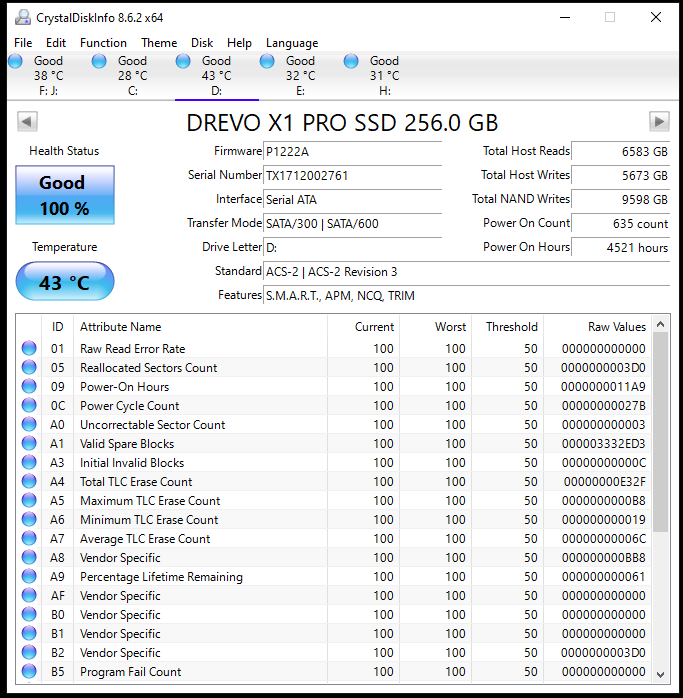Click status icon for AF Vendor Specific
683x698 pixels.
29,595
